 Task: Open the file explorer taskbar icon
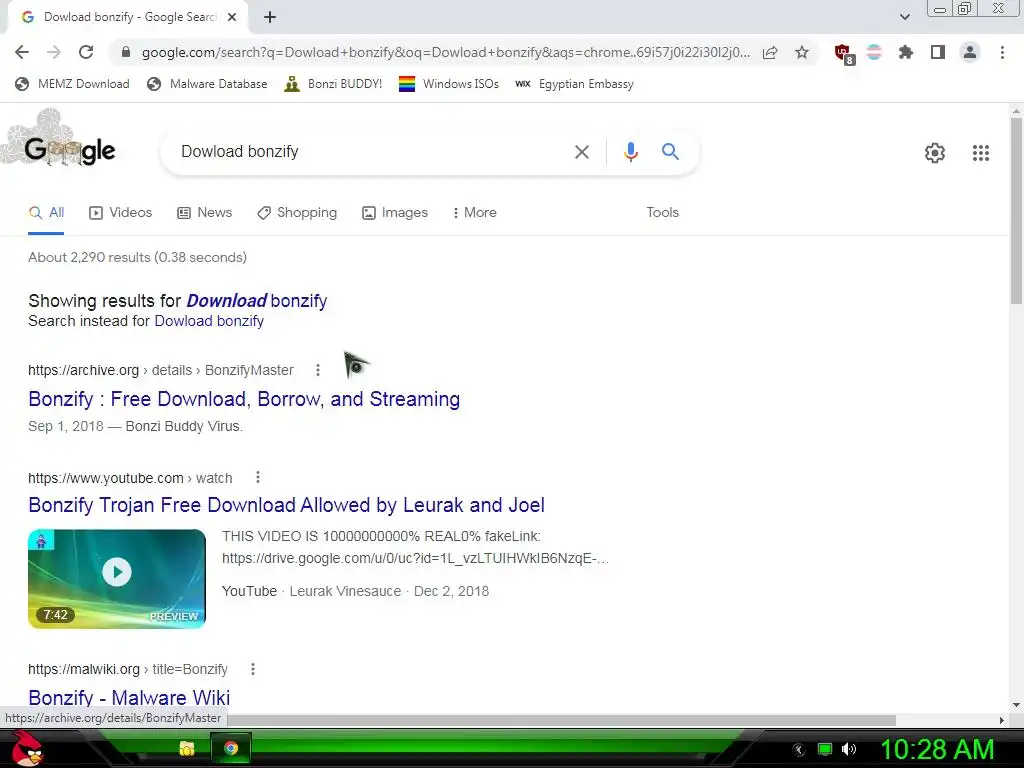187,748
